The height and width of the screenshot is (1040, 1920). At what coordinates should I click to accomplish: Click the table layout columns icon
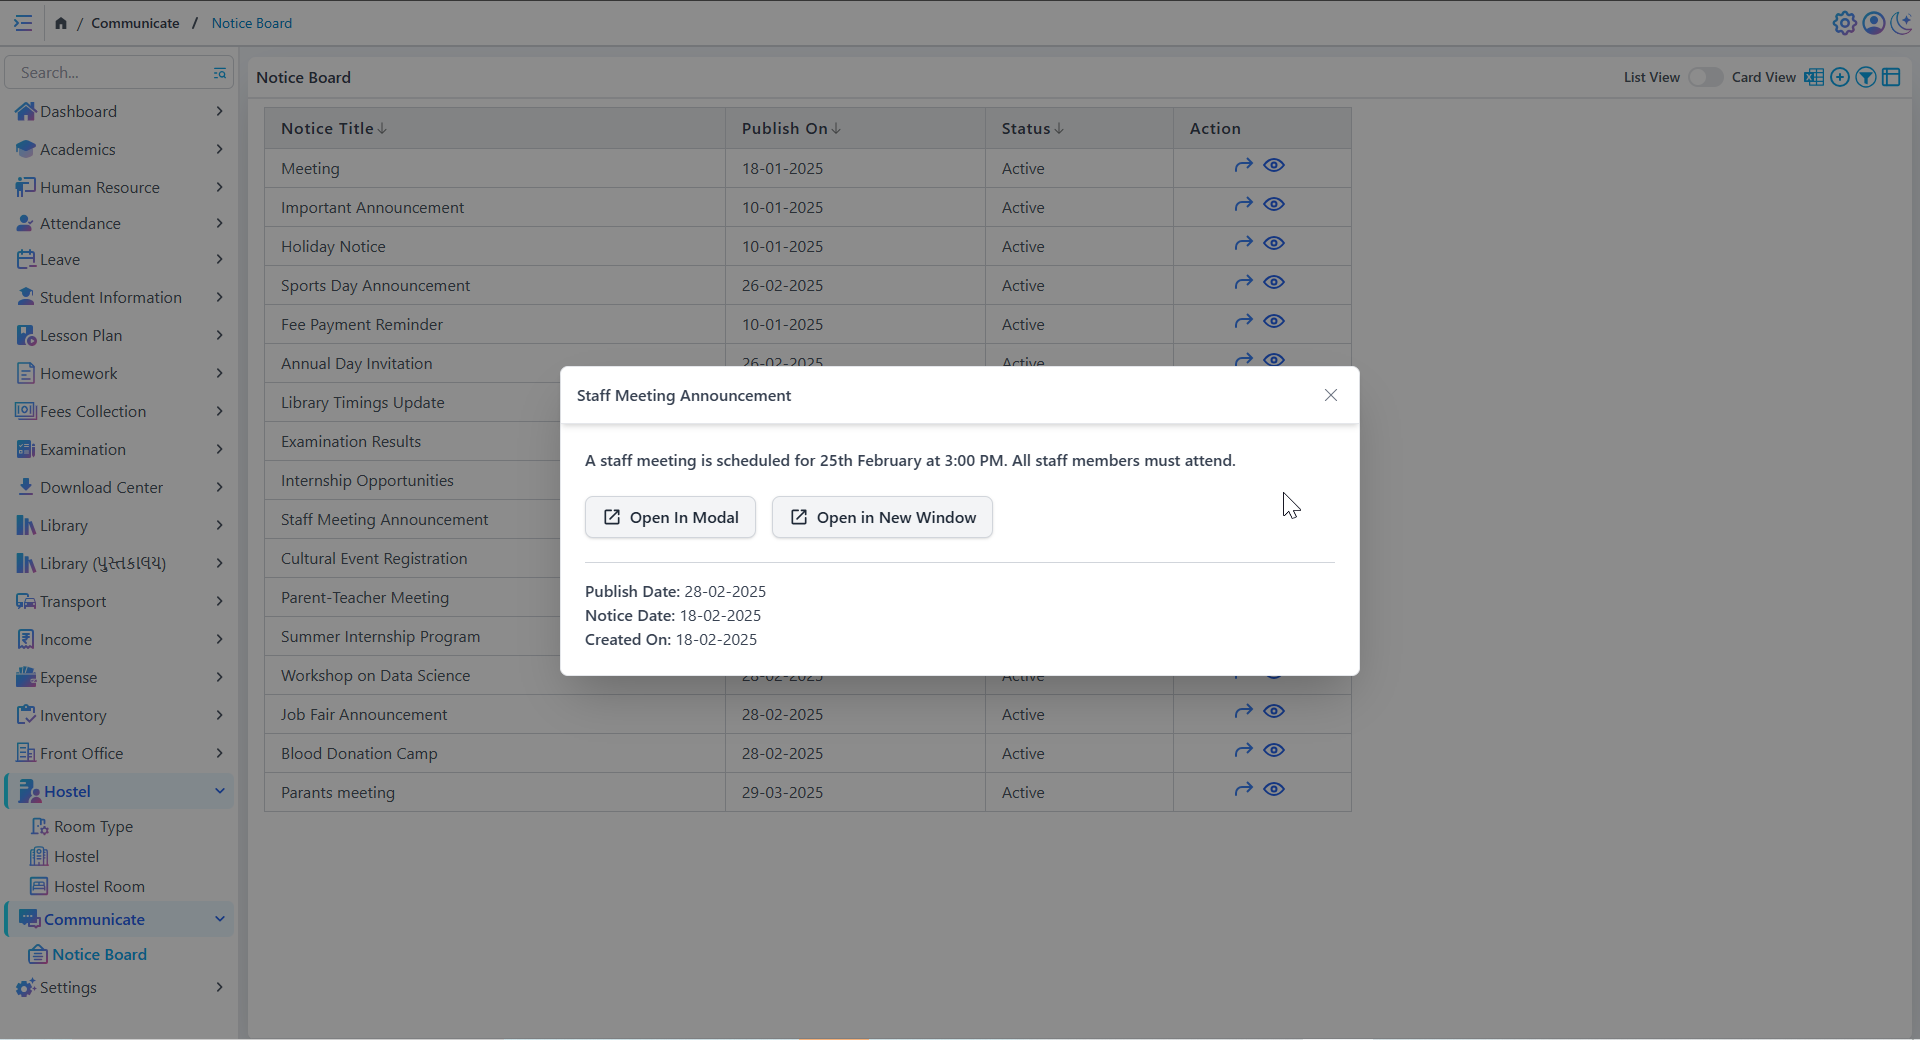(1891, 77)
